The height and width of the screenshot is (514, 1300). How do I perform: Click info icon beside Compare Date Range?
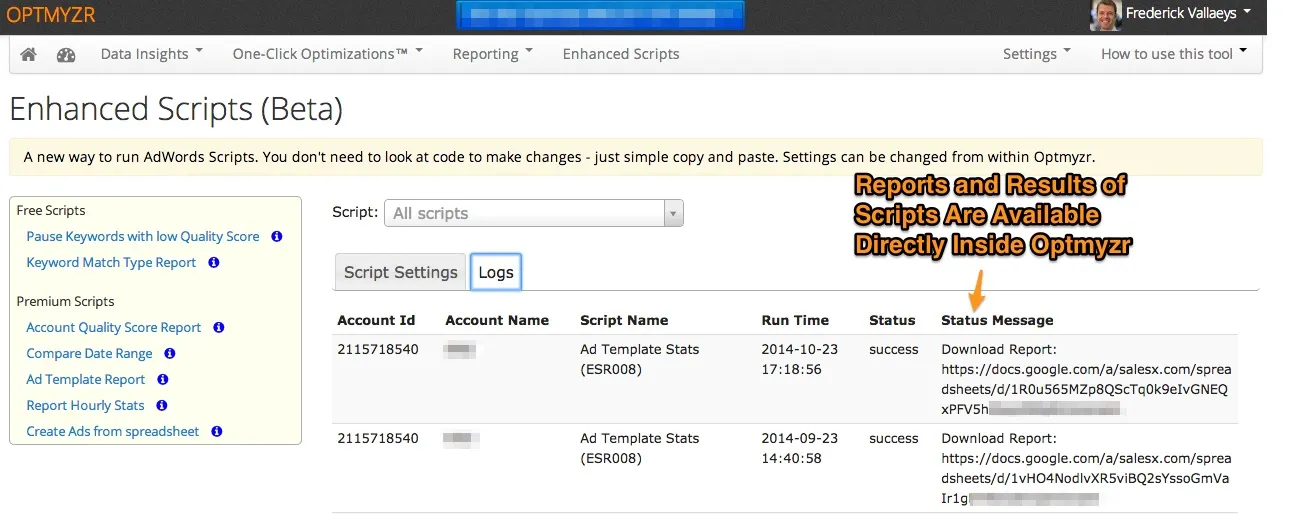tap(170, 354)
